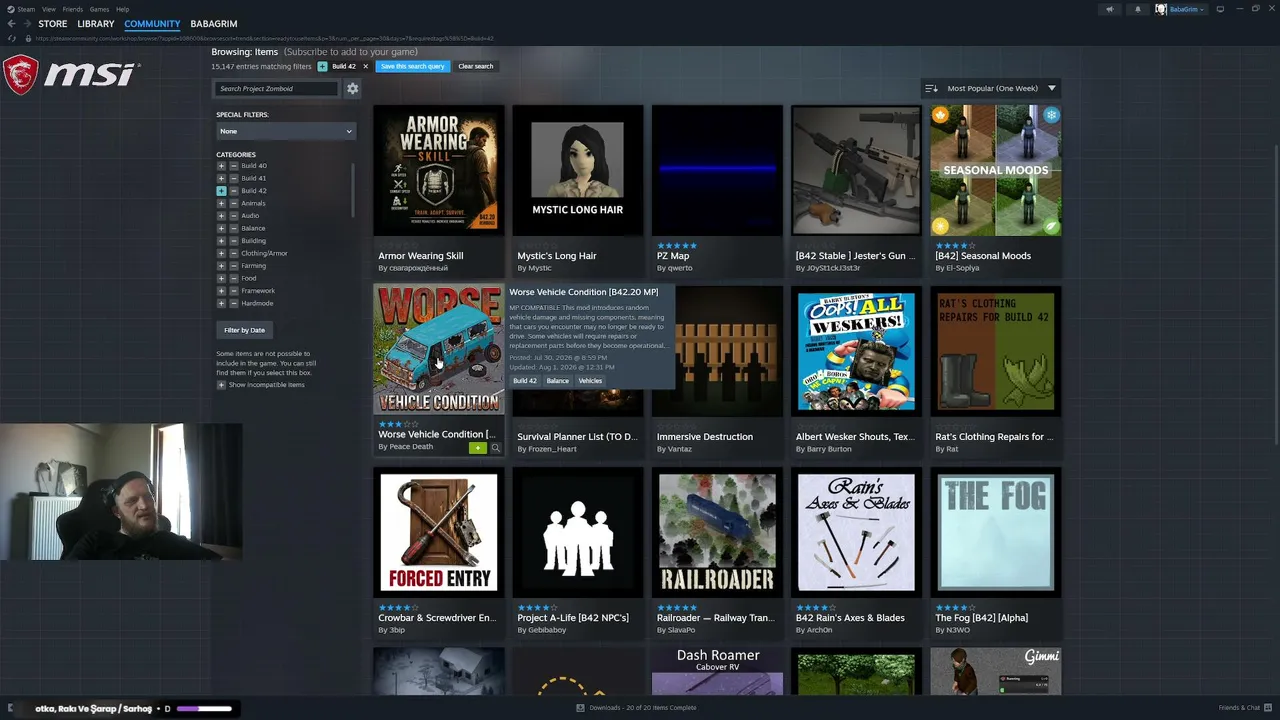Exclude the Build 41 category
Screen dimensions: 1280x720
pyautogui.click(x=234, y=178)
